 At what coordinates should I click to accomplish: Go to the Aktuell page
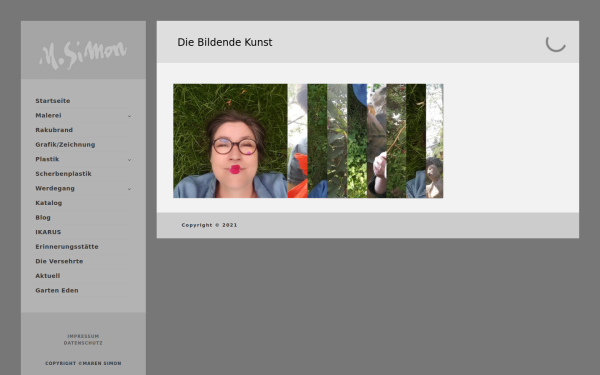coord(47,276)
